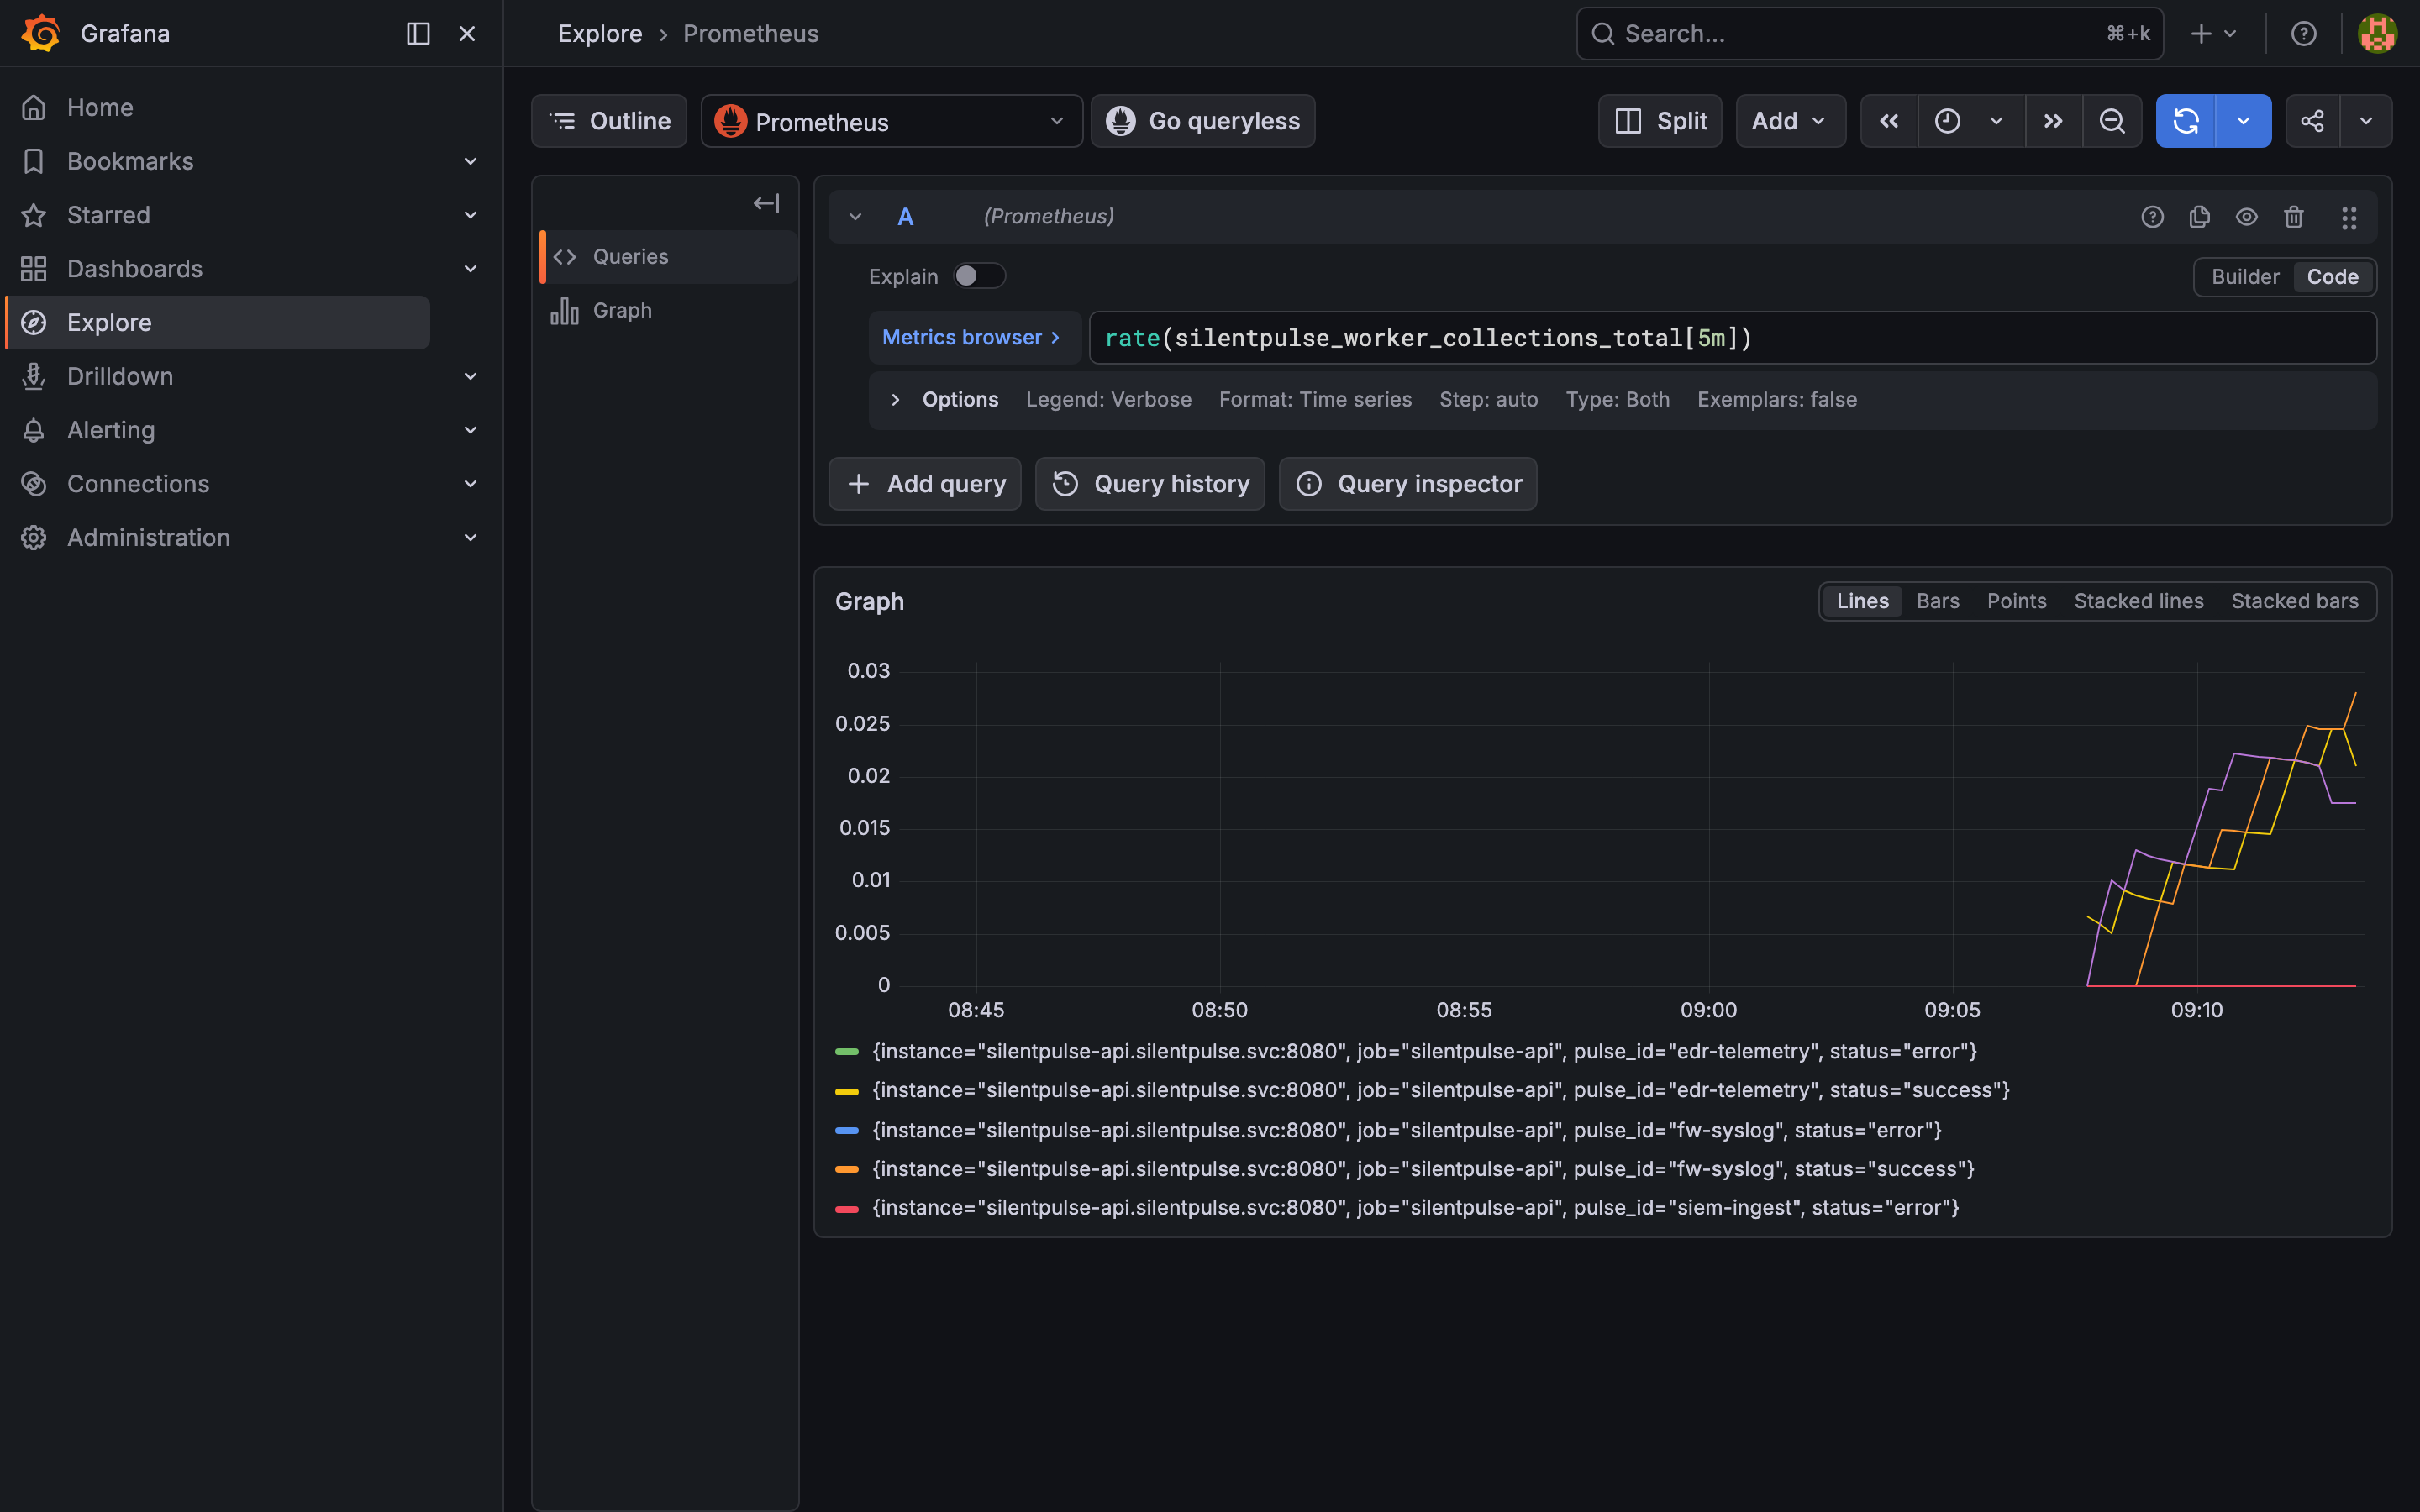Click the Split pane button
The width and height of the screenshot is (2420, 1512).
(1660, 121)
